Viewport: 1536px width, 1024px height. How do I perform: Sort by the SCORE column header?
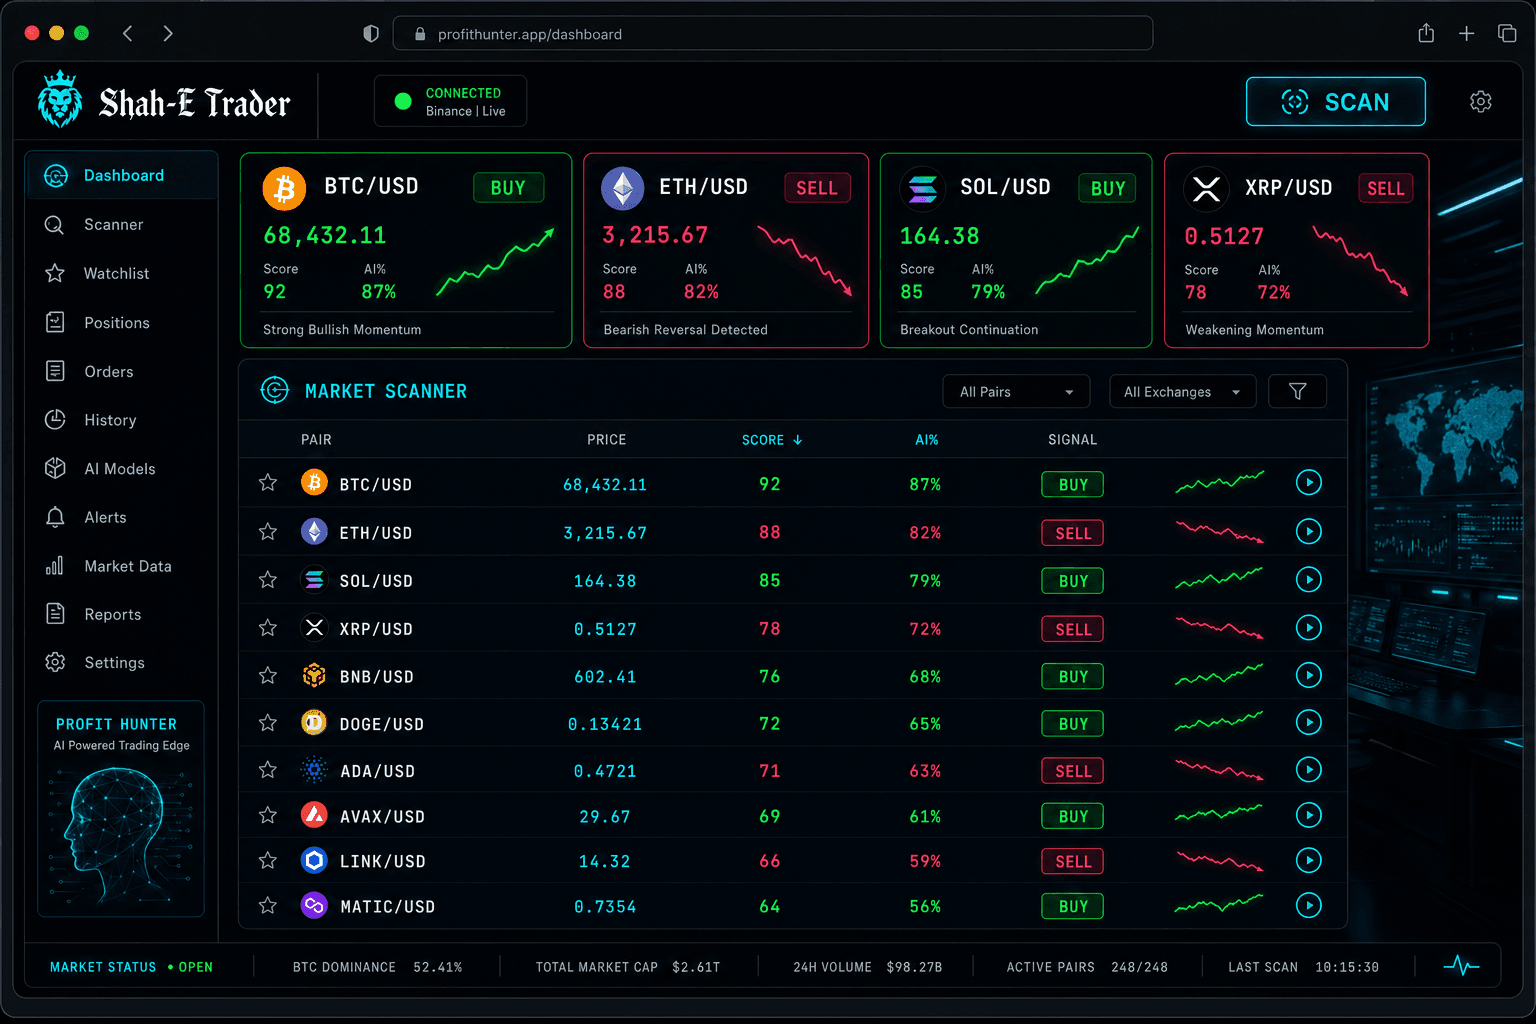click(x=772, y=440)
